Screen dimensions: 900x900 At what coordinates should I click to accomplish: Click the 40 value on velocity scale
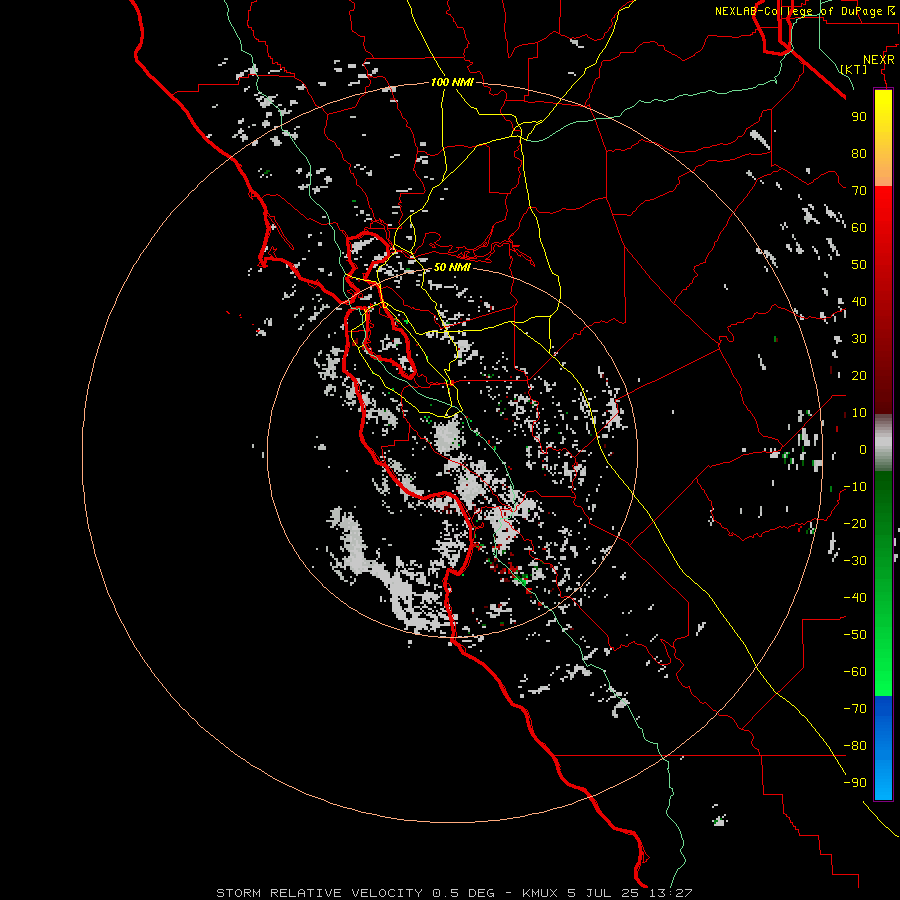pos(859,301)
